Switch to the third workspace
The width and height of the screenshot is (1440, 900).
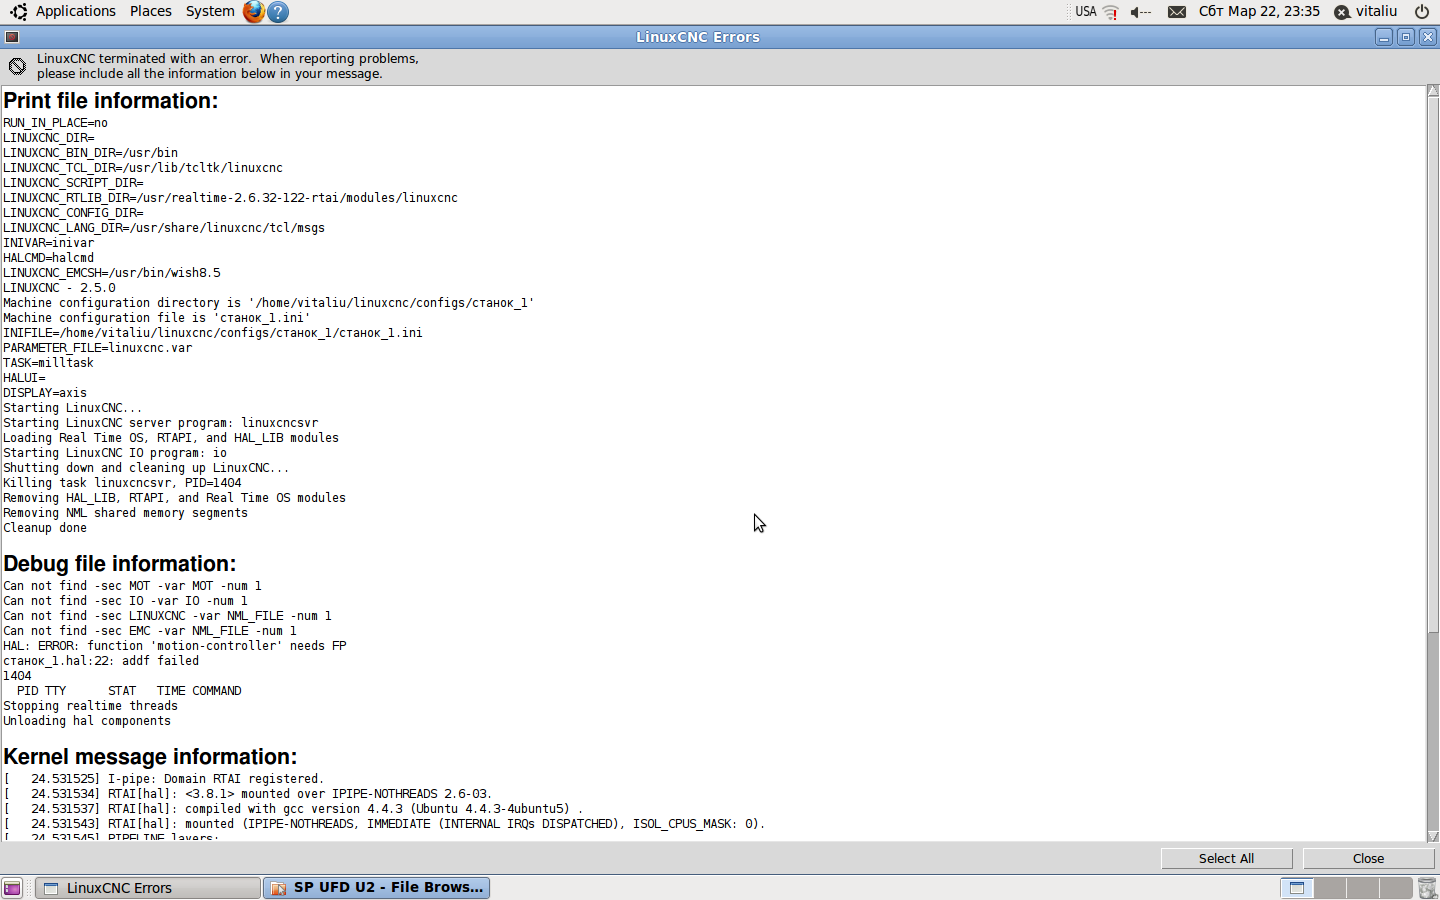1363,888
